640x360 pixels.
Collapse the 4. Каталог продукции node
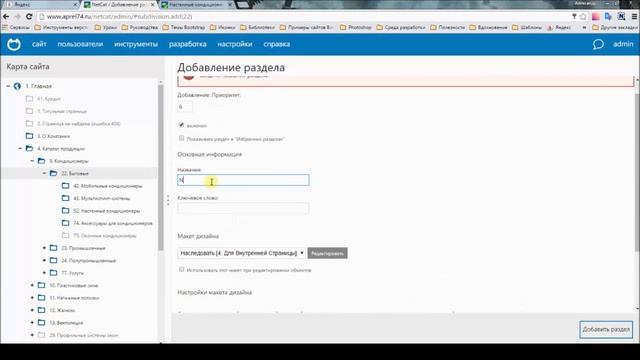click(x=20, y=148)
